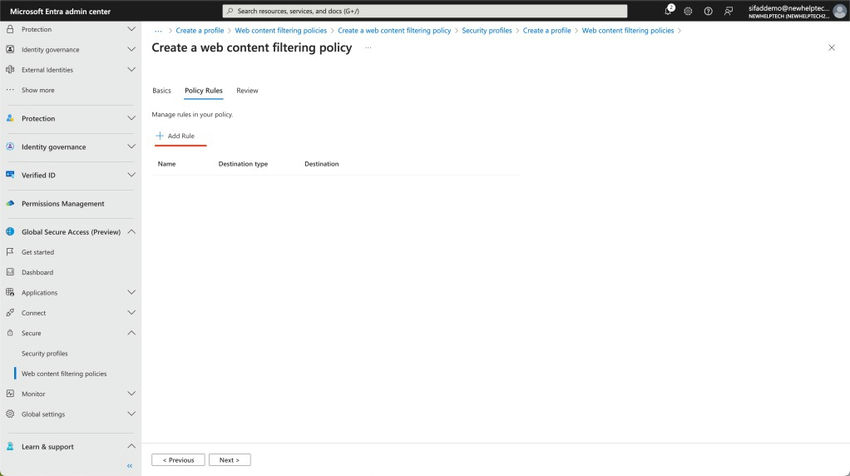
Task: Click the Connect link icon
Action: click(10, 313)
